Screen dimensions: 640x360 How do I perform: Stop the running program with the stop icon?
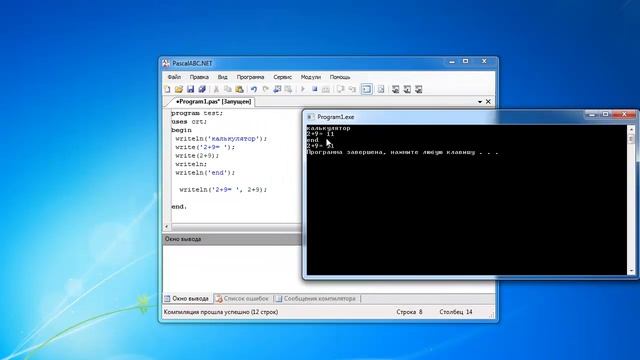(x=314, y=89)
